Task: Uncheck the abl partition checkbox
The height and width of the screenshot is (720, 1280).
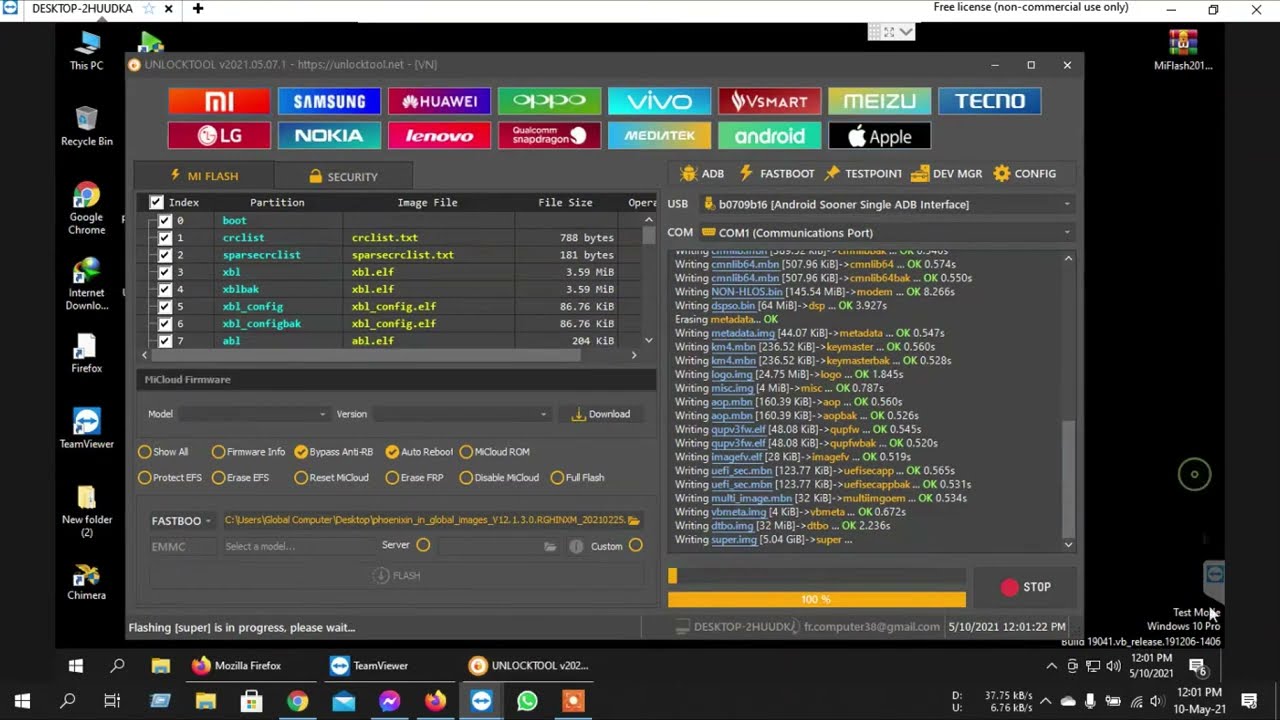Action: [165, 341]
